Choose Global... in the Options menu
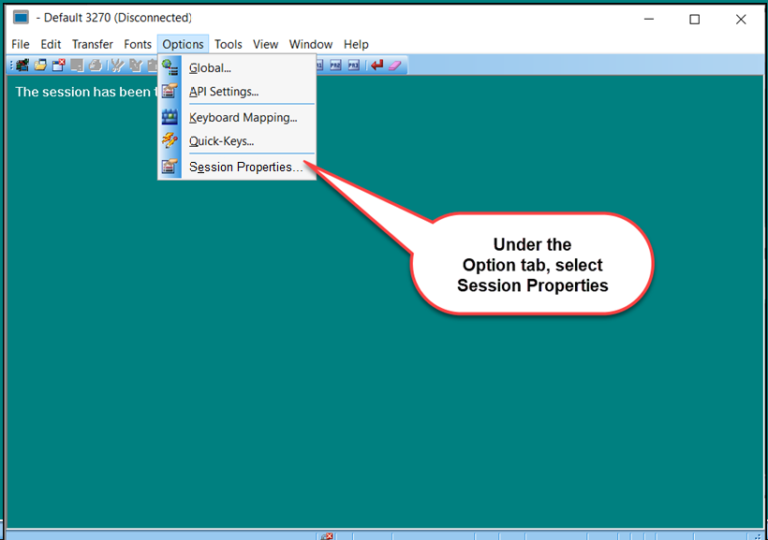 (210, 68)
